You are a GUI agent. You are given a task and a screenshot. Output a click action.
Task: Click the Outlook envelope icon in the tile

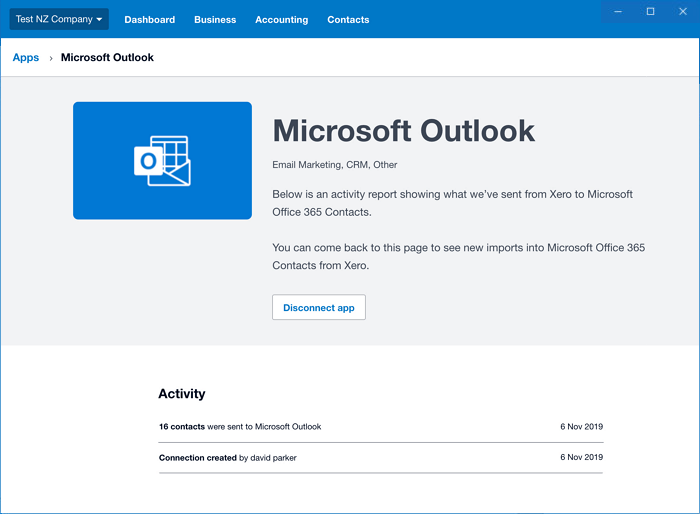coord(162,161)
